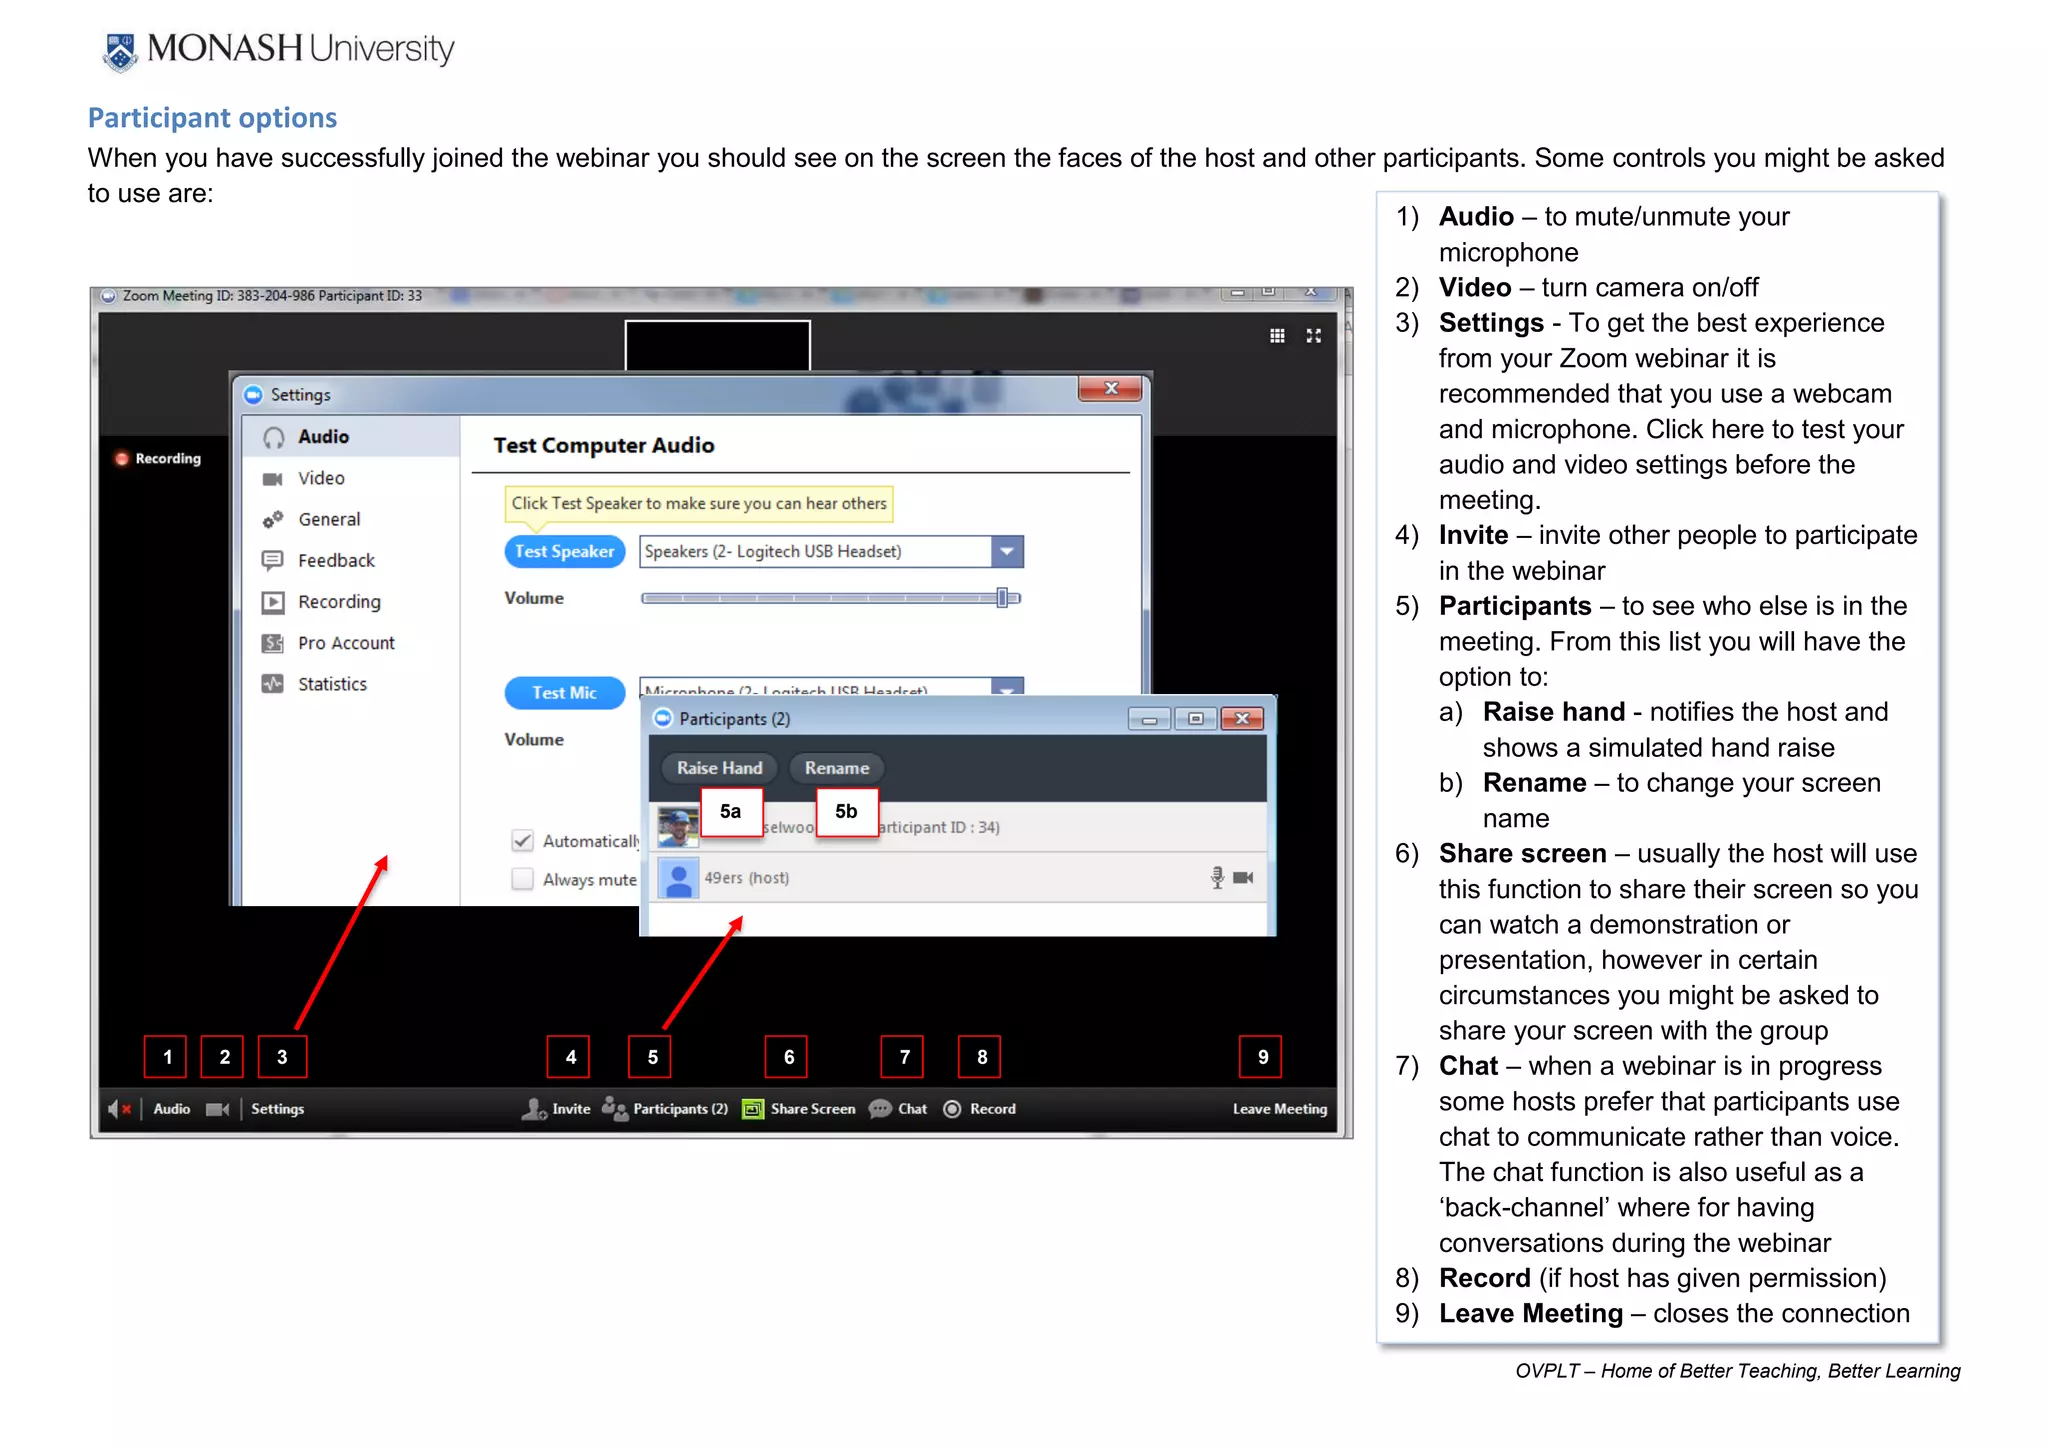This screenshot has height=1447, width=2048.
Task: Click the green Share Screen icon
Action: [752, 1109]
